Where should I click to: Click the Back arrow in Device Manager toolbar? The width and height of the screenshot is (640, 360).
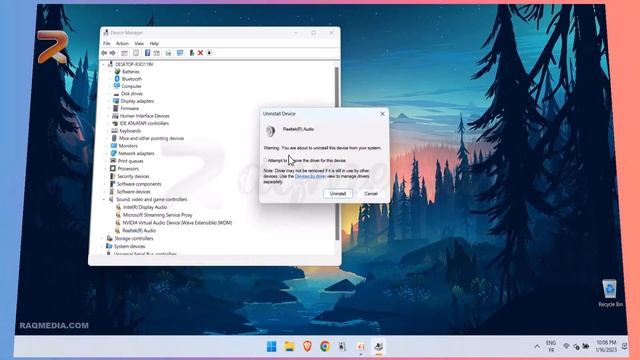point(104,53)
